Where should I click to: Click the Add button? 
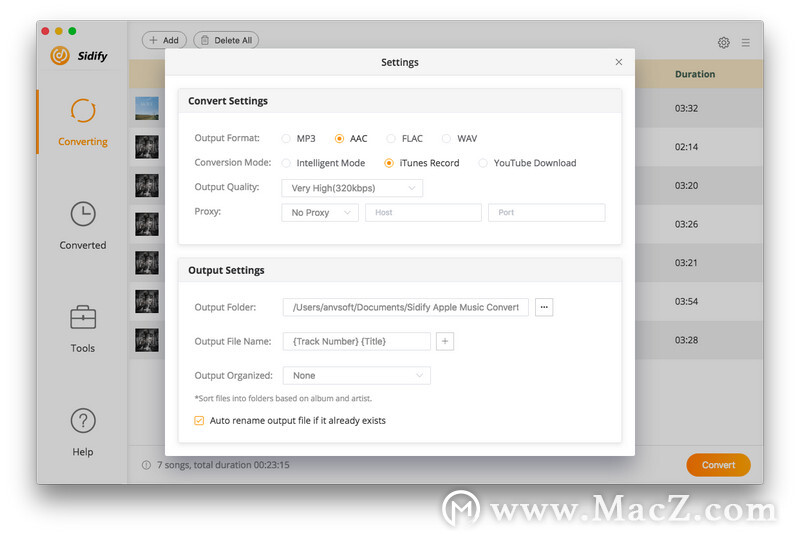pos(164,40)
